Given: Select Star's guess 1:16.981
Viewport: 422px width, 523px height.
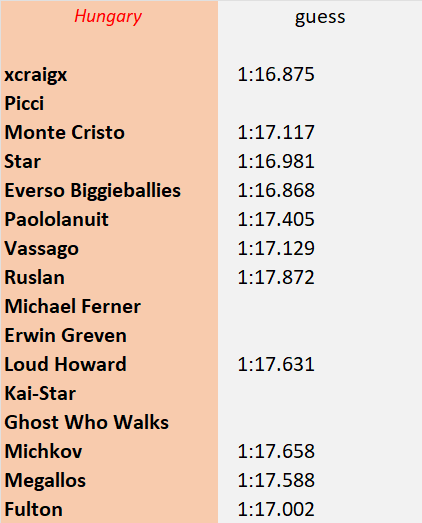Looking at the screenshot, I should 320,161.
